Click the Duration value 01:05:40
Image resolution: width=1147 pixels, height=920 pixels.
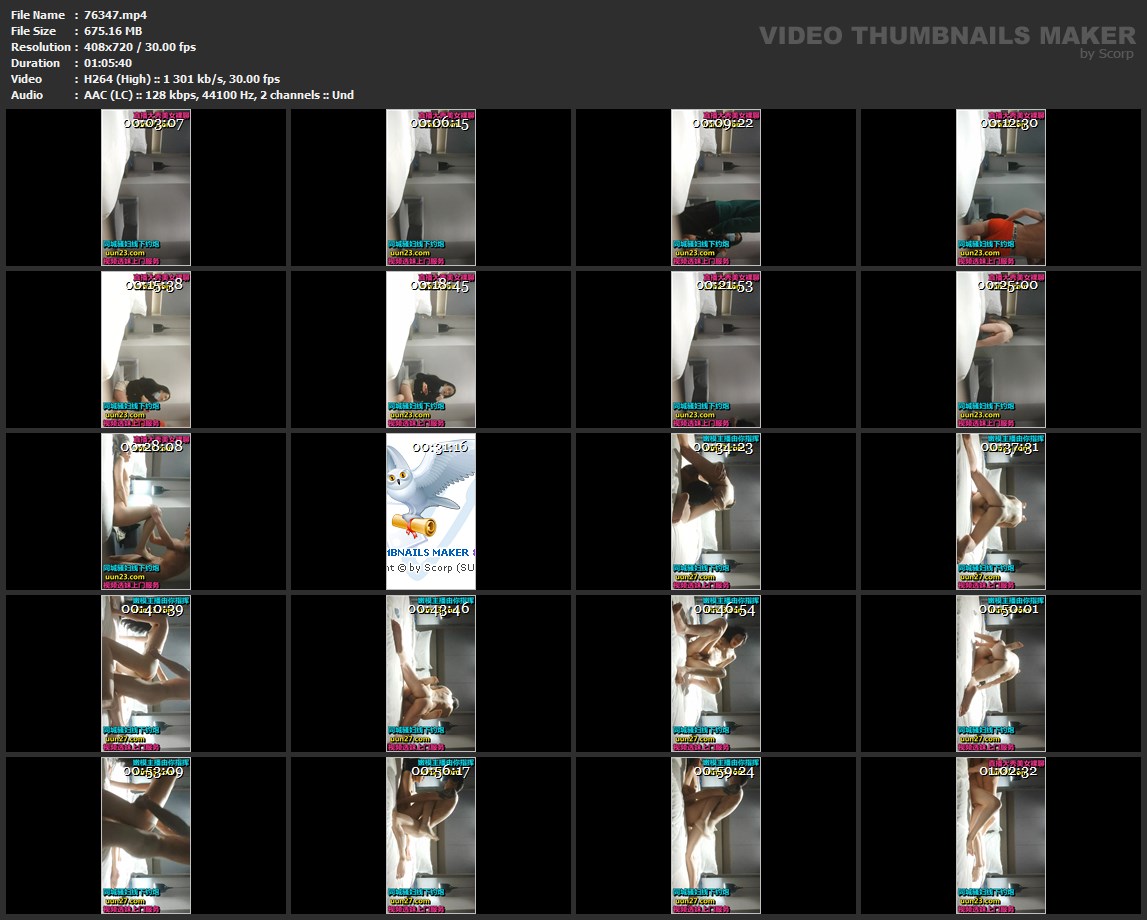pyautogui.click(x=108, y=63)
